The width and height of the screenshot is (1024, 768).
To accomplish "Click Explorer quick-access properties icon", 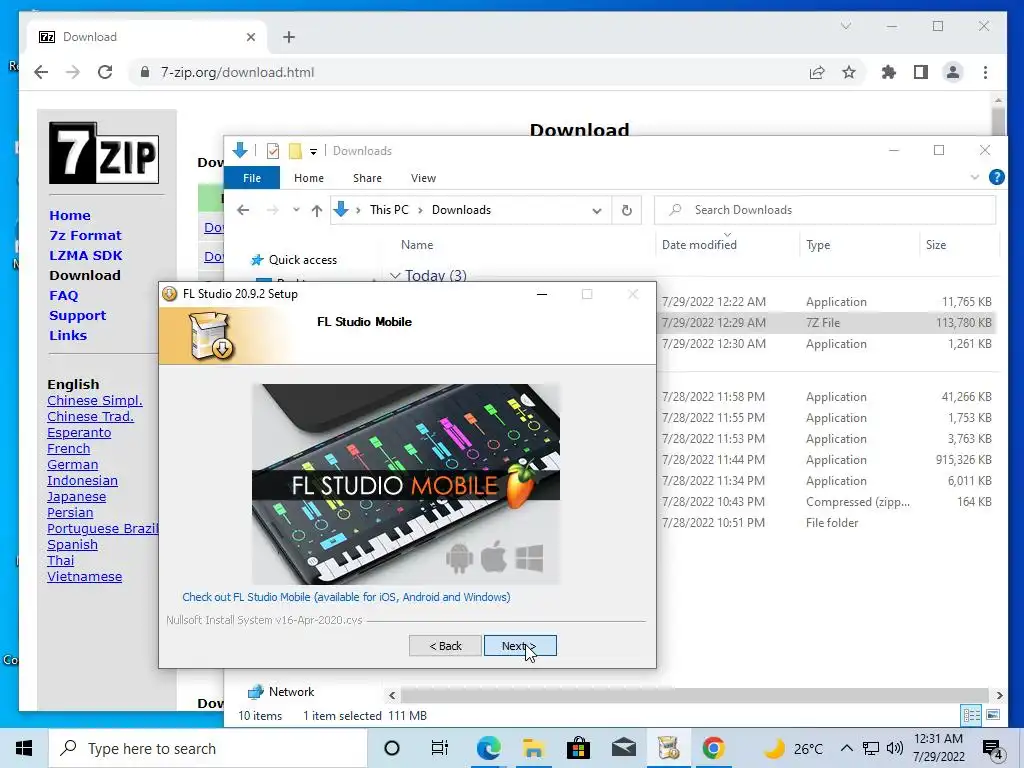I will click(x=273, y=151).
